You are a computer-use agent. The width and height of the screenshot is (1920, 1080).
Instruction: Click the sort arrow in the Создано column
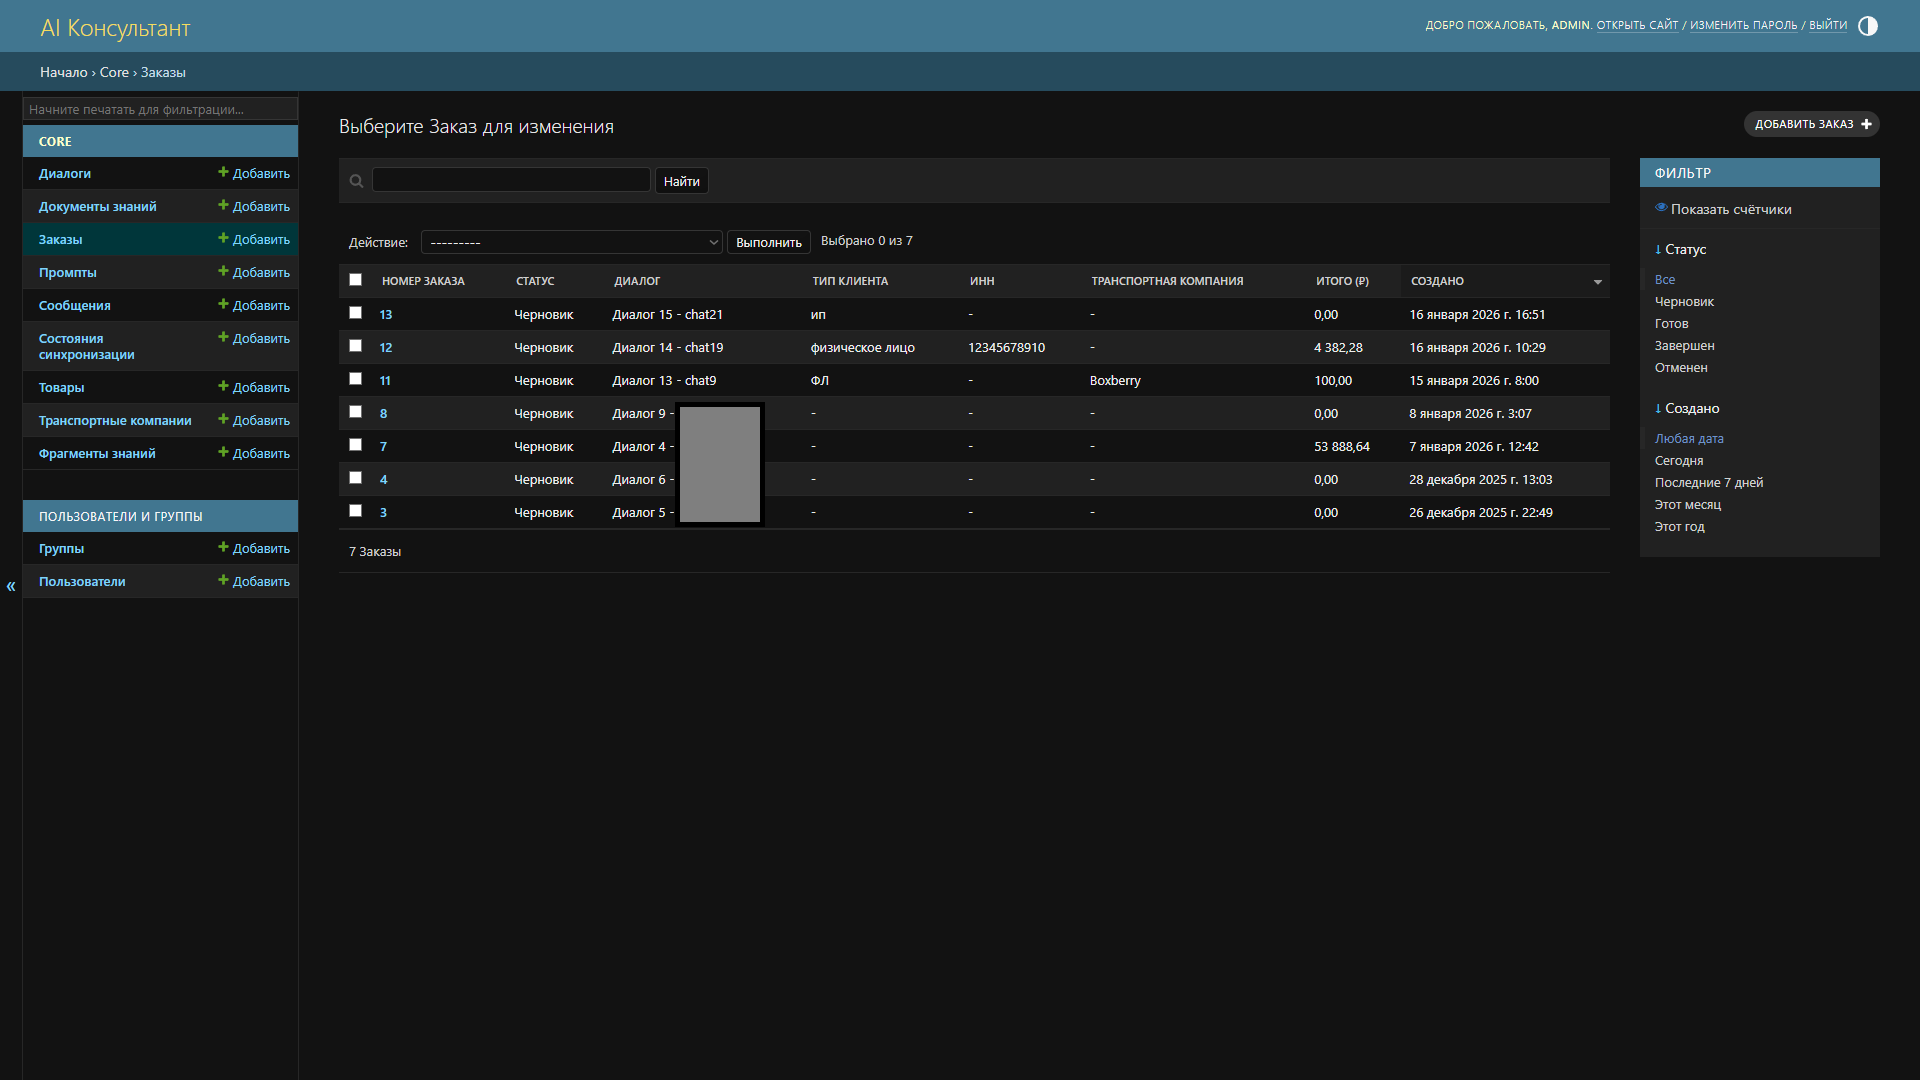click(1597, 282)
